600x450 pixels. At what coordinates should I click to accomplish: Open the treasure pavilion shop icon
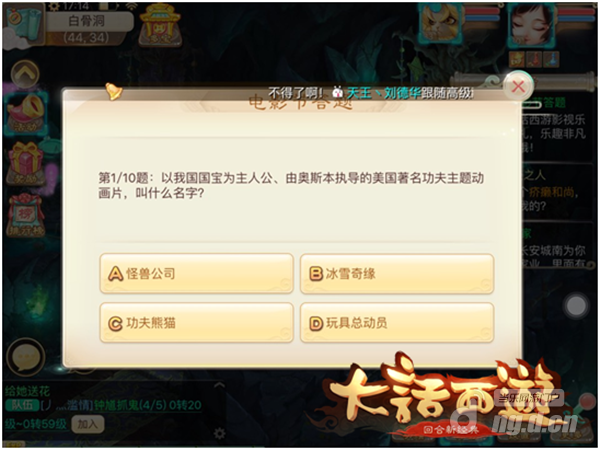(160, 26)
